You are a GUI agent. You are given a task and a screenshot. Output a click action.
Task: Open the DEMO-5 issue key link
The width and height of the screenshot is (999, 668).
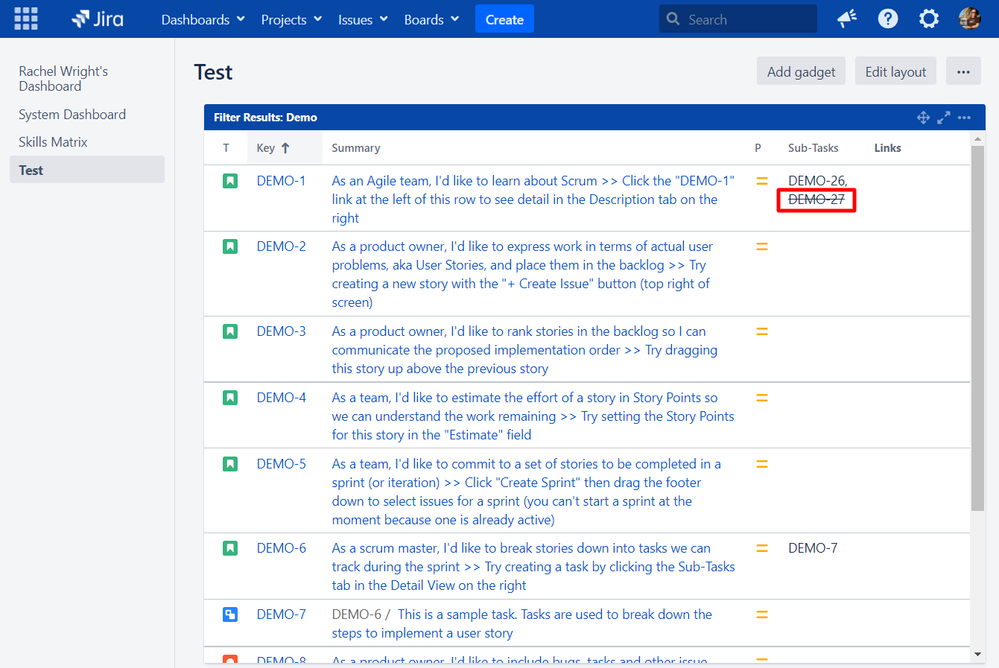pyautogui.click(x=281, y=464)
